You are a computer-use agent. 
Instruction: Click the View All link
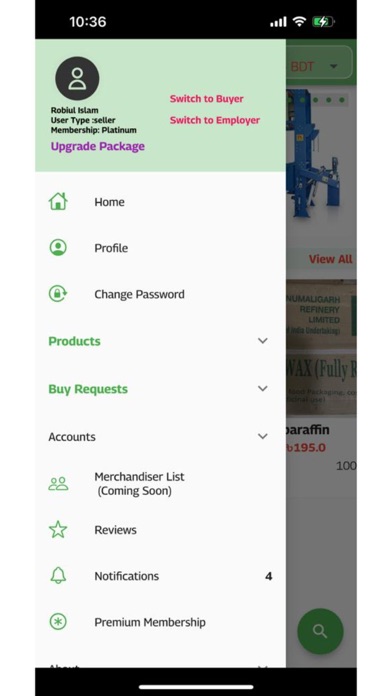coord(331,259)
